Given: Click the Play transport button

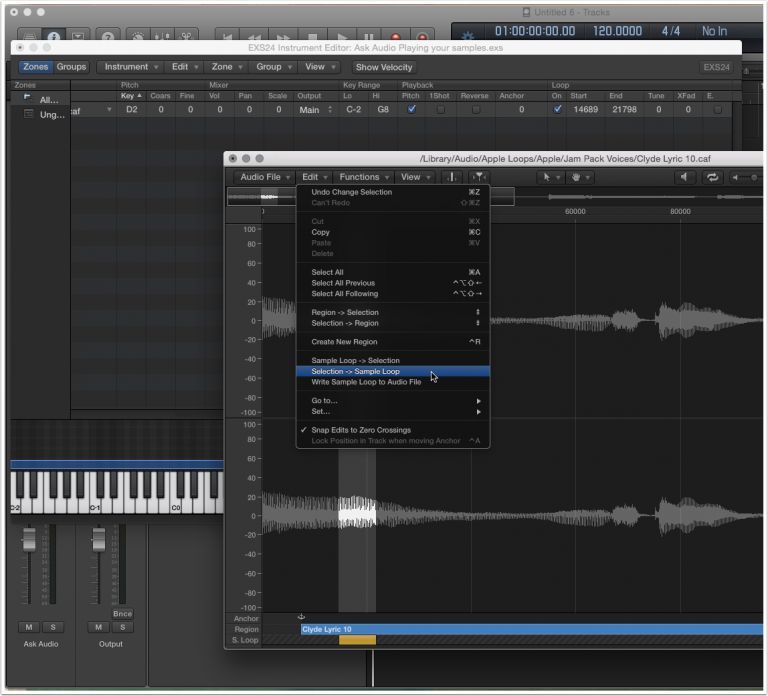Looking at the screenshot, I should [x=342, y=36].
